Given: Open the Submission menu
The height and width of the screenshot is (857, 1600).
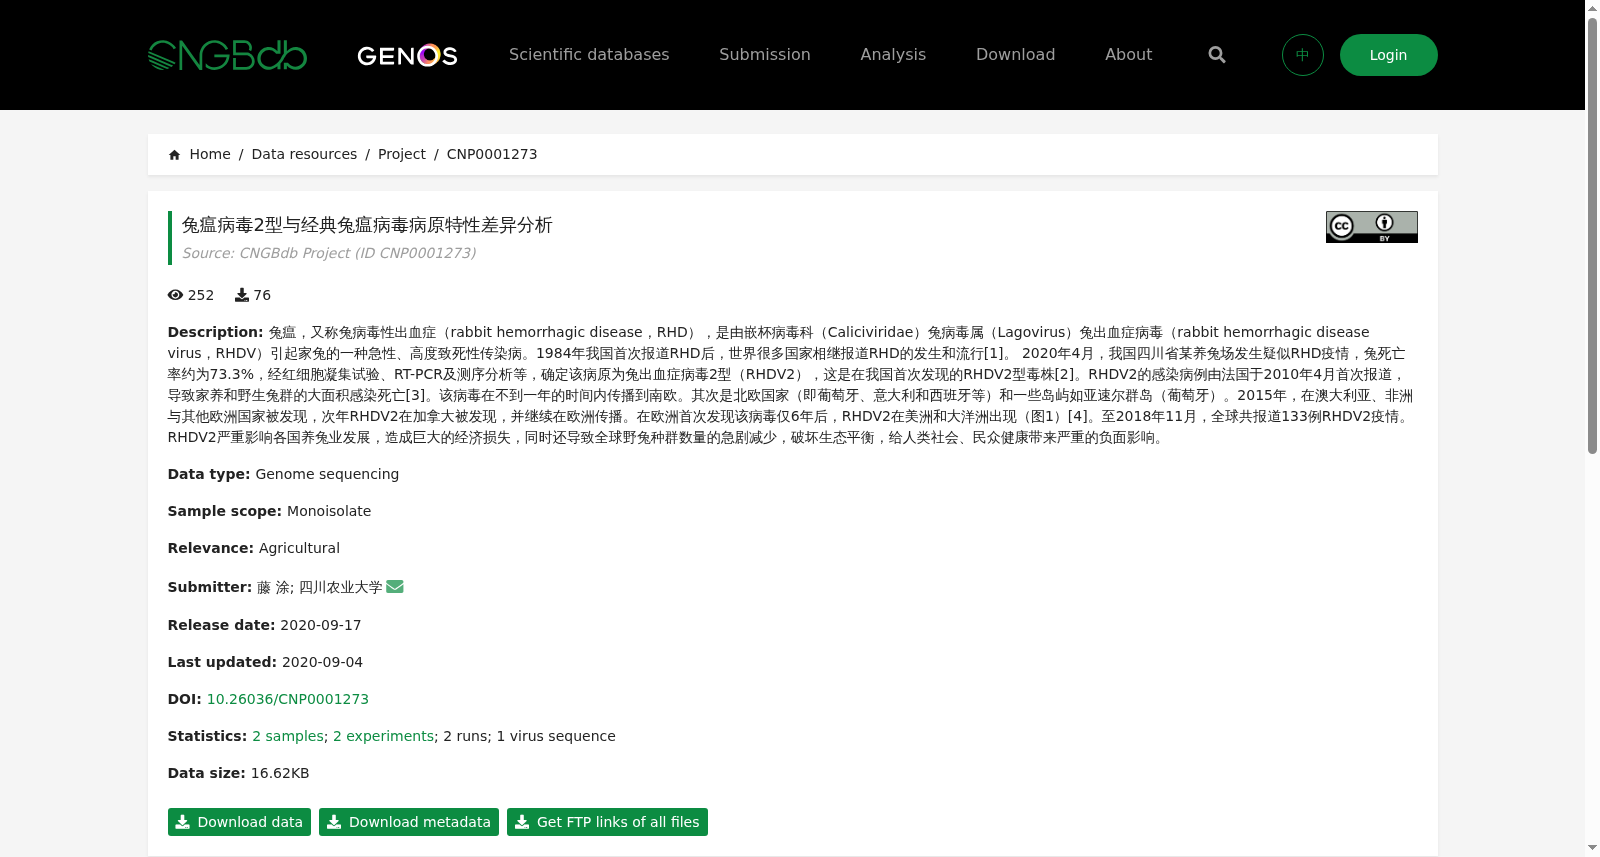Looking at the screenshot, I should click(765, 55).
